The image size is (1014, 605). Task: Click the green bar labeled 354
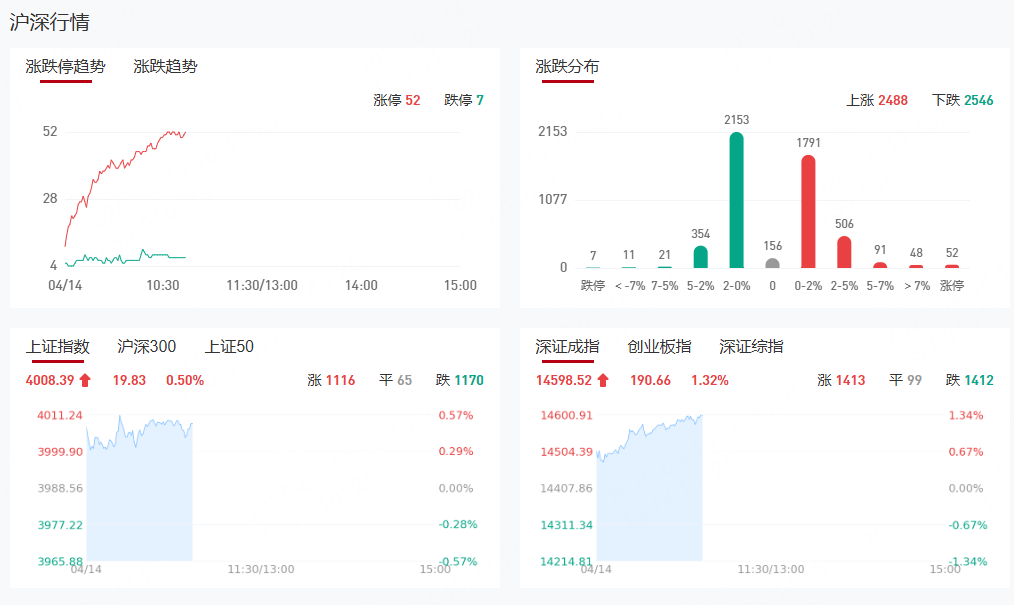click(701, 257)
